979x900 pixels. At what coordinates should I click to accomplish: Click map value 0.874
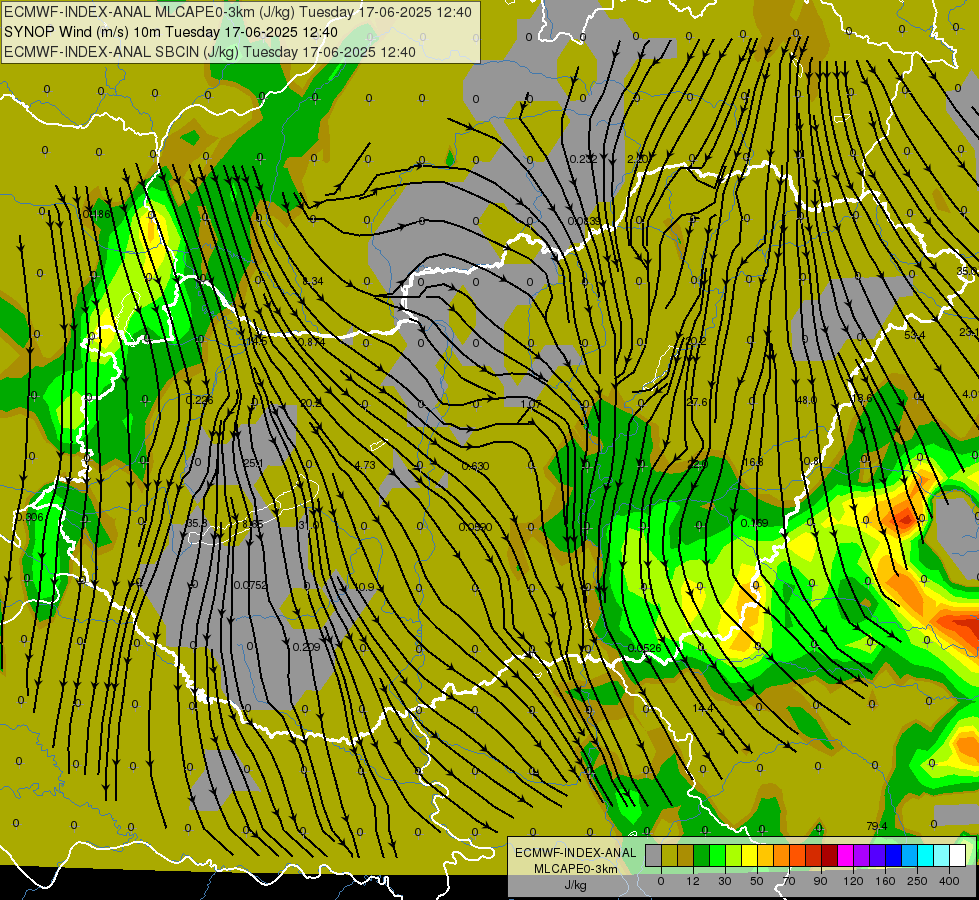pos(311,342)
